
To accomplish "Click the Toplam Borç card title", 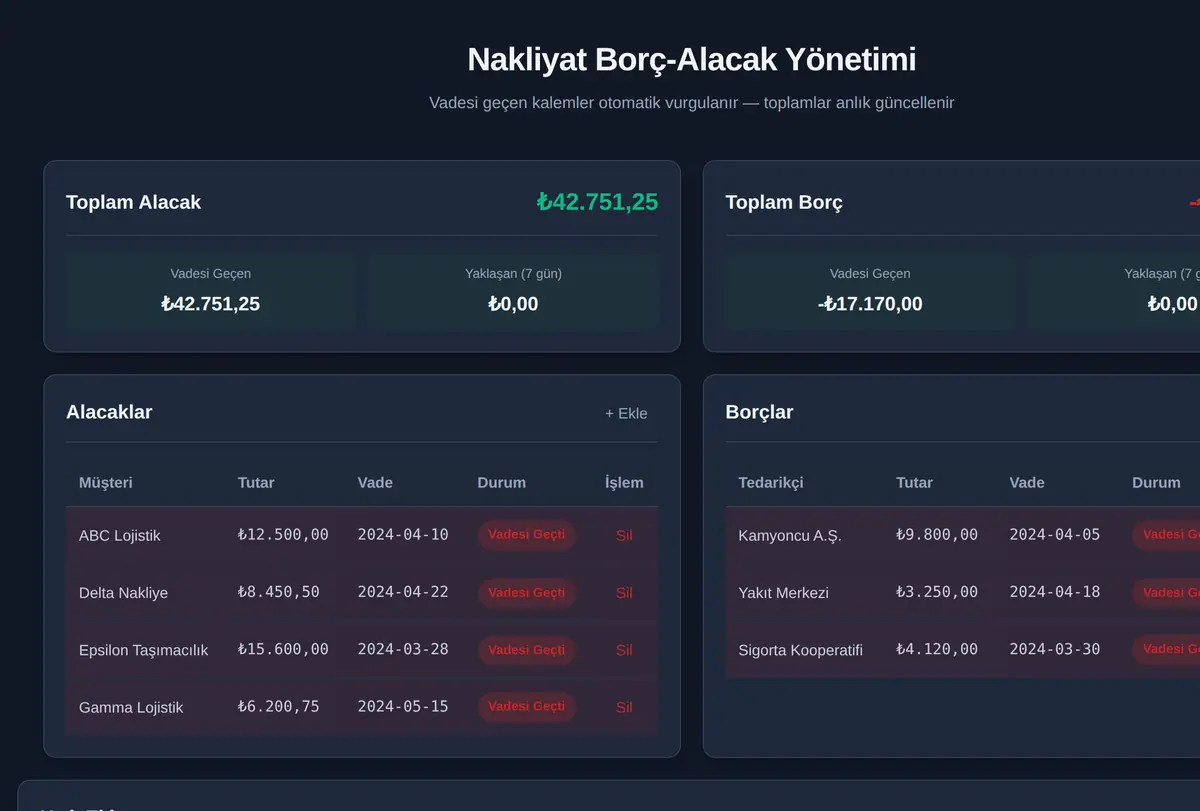I will click(x=784, y=202).
